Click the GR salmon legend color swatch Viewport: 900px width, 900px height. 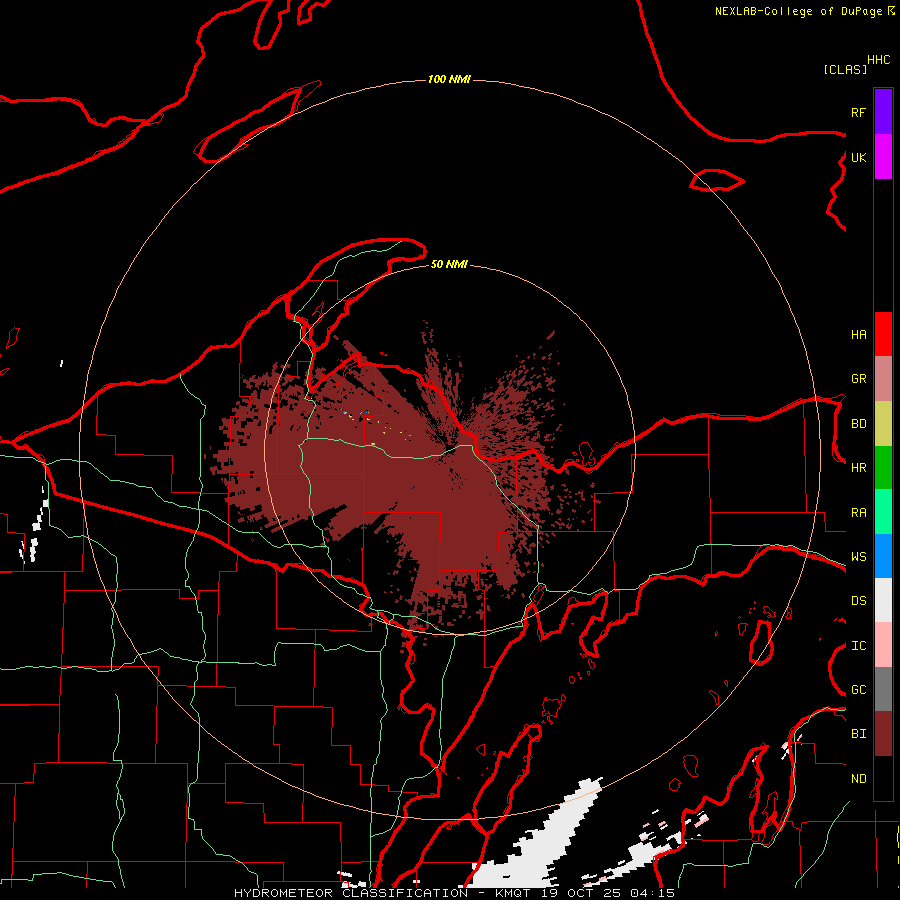(x=883, y=379)
